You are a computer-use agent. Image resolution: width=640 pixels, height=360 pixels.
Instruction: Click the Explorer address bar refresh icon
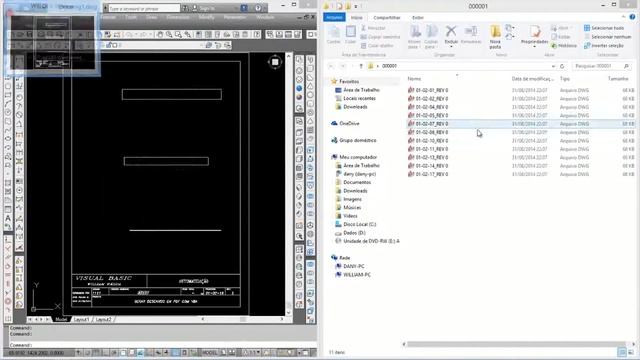pos(562,66)
